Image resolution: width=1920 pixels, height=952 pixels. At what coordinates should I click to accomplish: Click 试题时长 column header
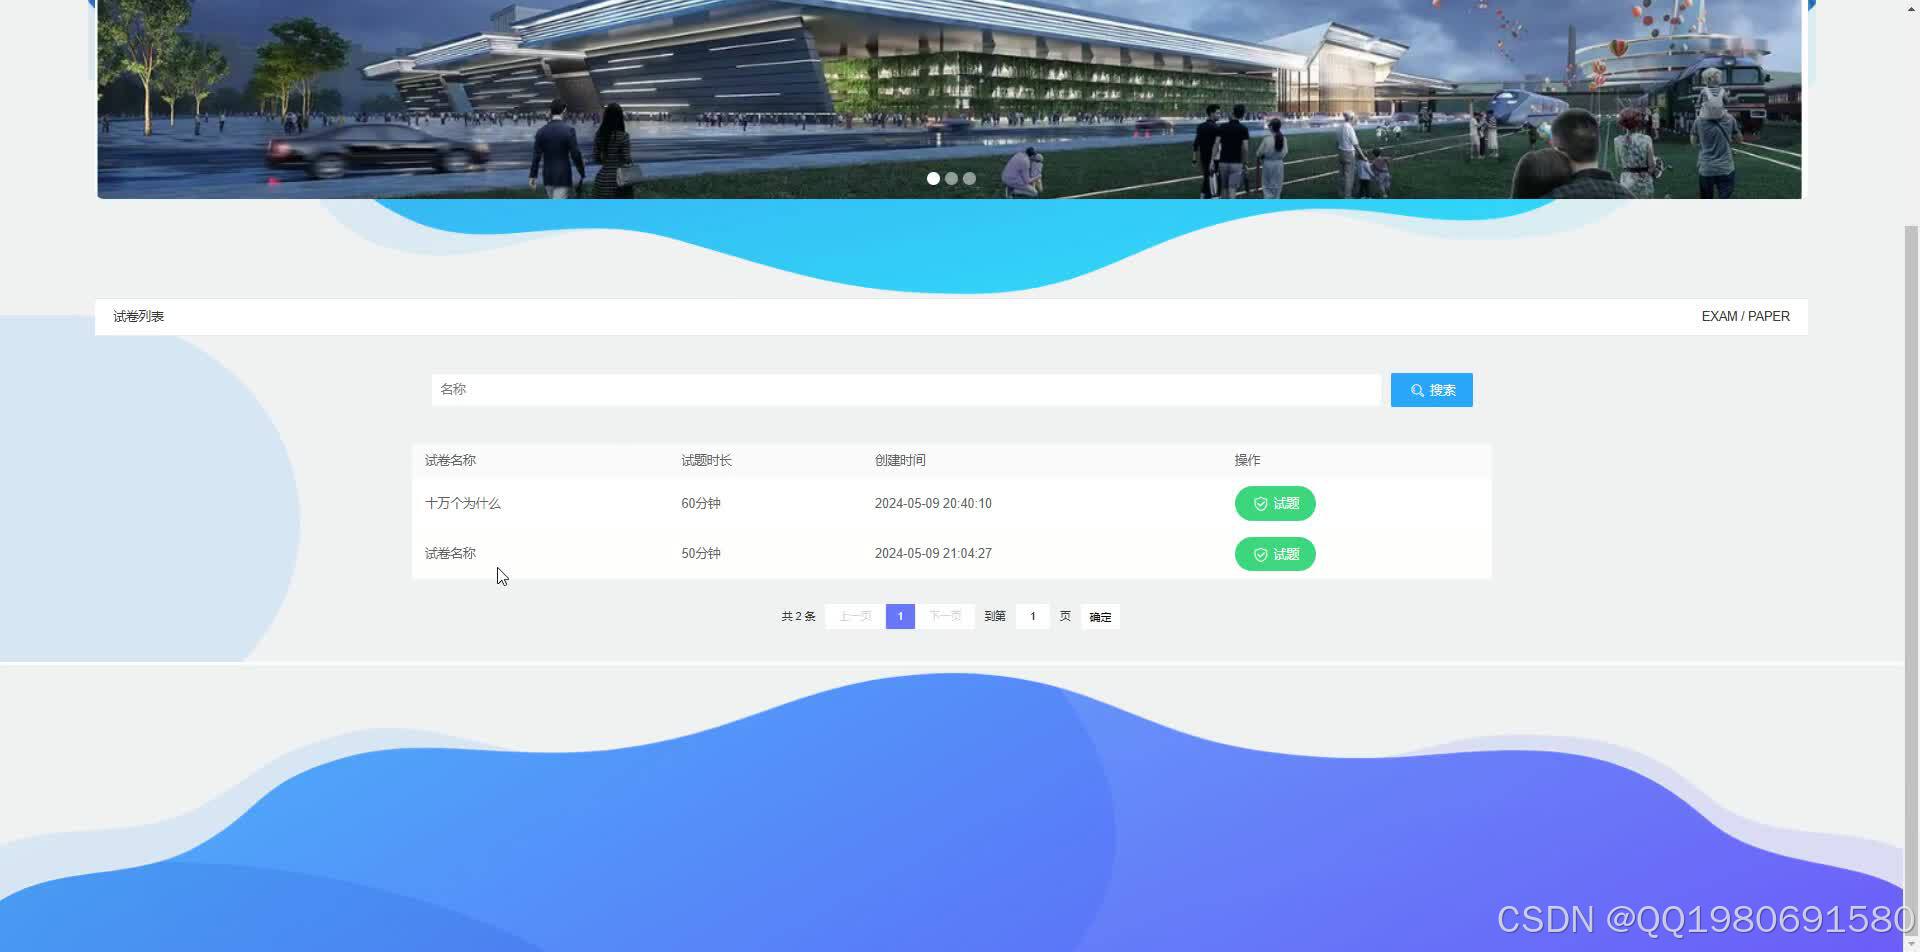706,460
